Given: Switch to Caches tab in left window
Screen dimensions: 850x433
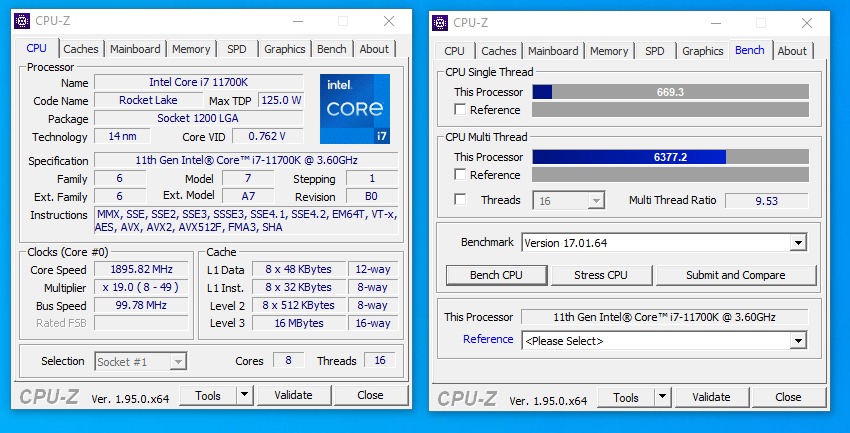Looking at the screenshot, I should [81, 49].
